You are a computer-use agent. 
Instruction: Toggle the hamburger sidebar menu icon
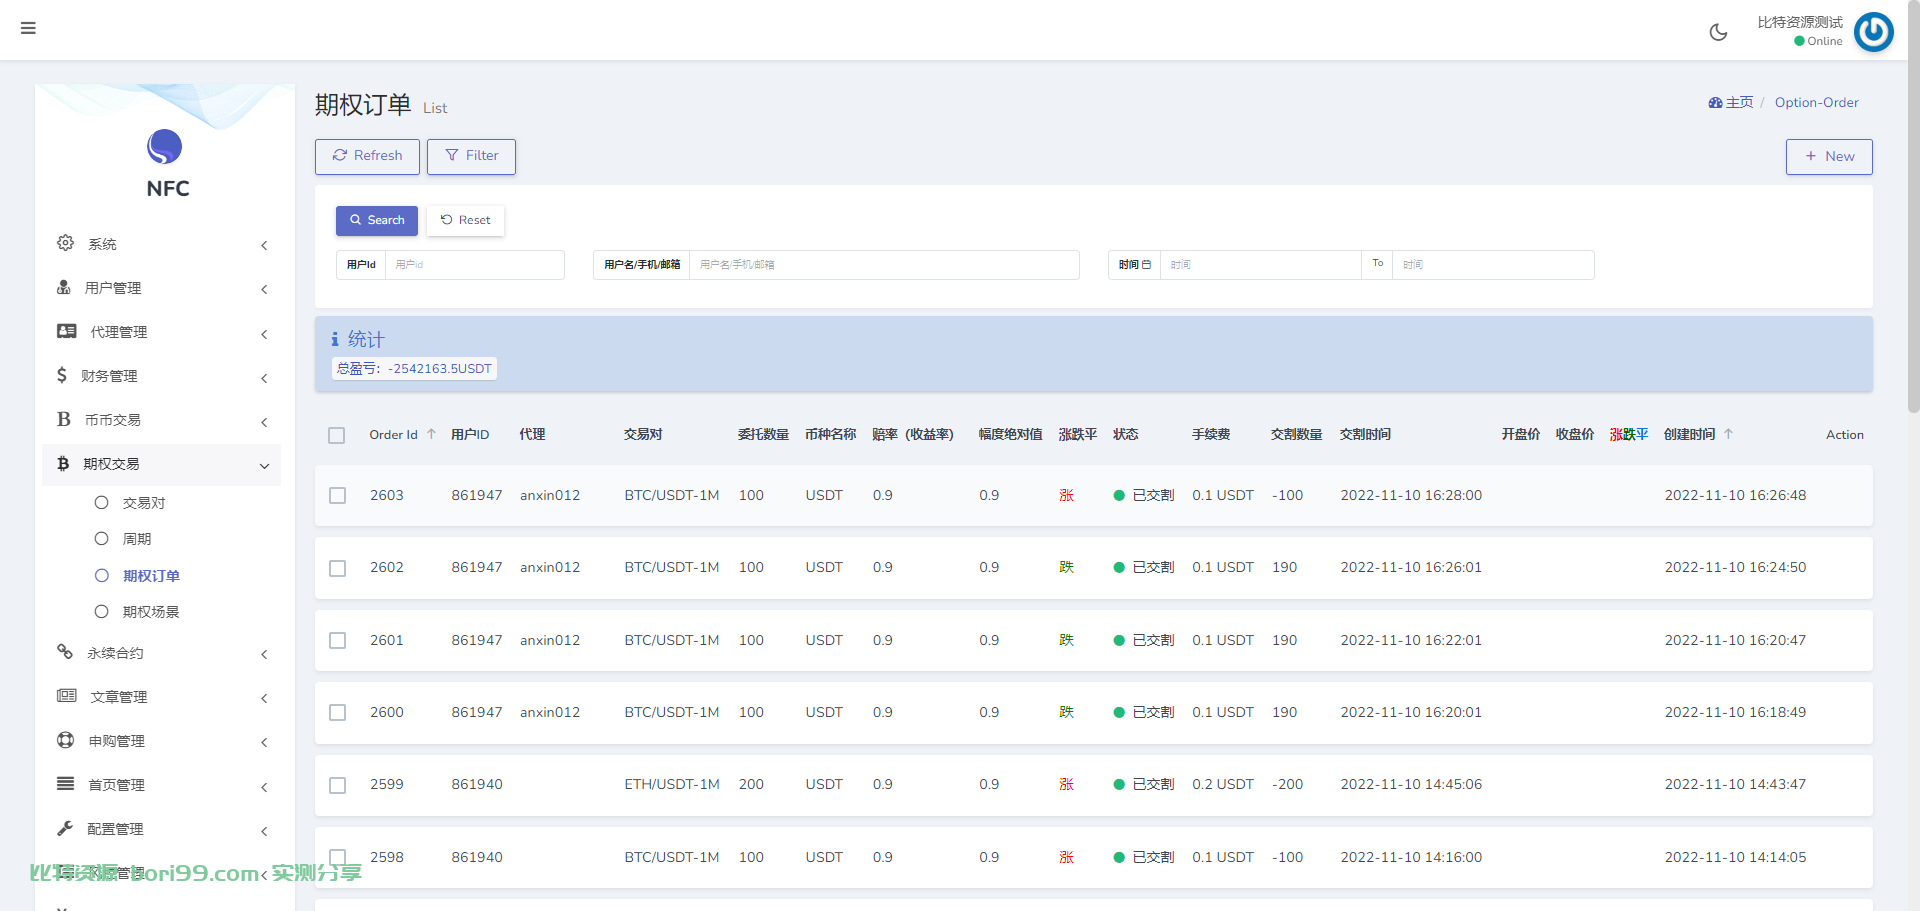pos(28,28)
